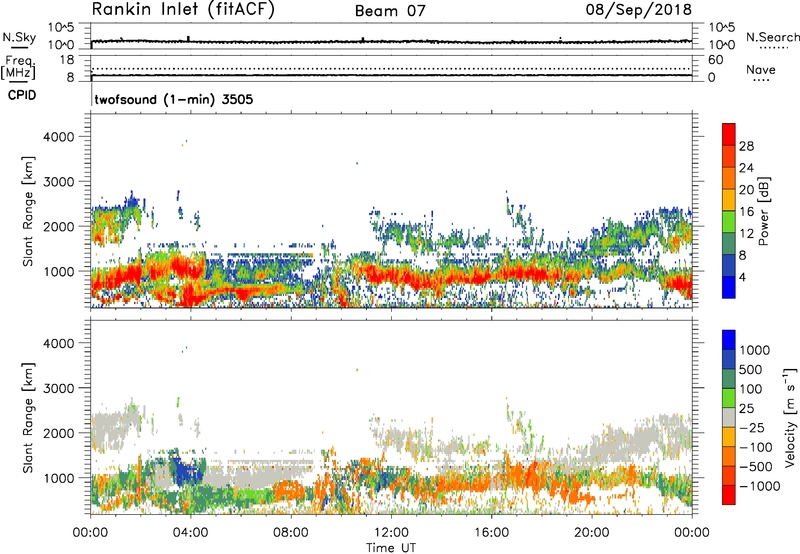Click the 'Rankin Inlet (fitACF)' title
The image size is (800, 554).
click(x=183, y=9)
